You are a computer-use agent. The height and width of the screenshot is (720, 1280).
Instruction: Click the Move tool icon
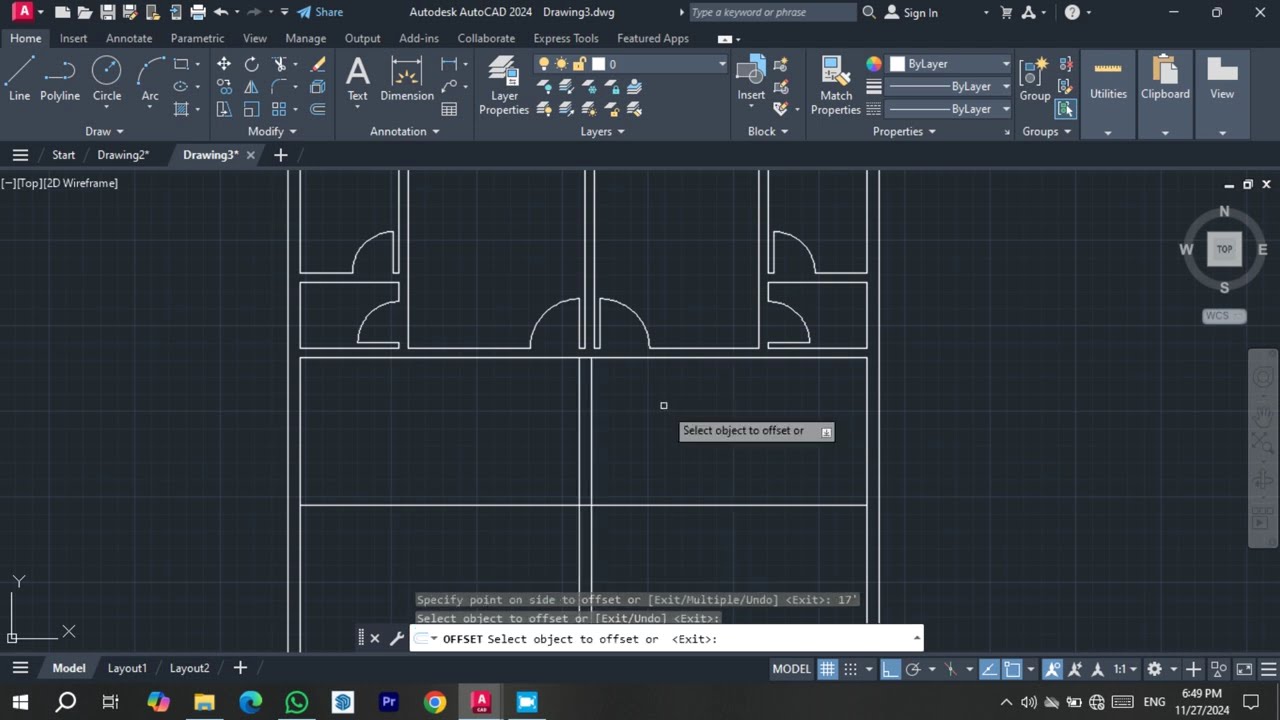tap(224, 64)
